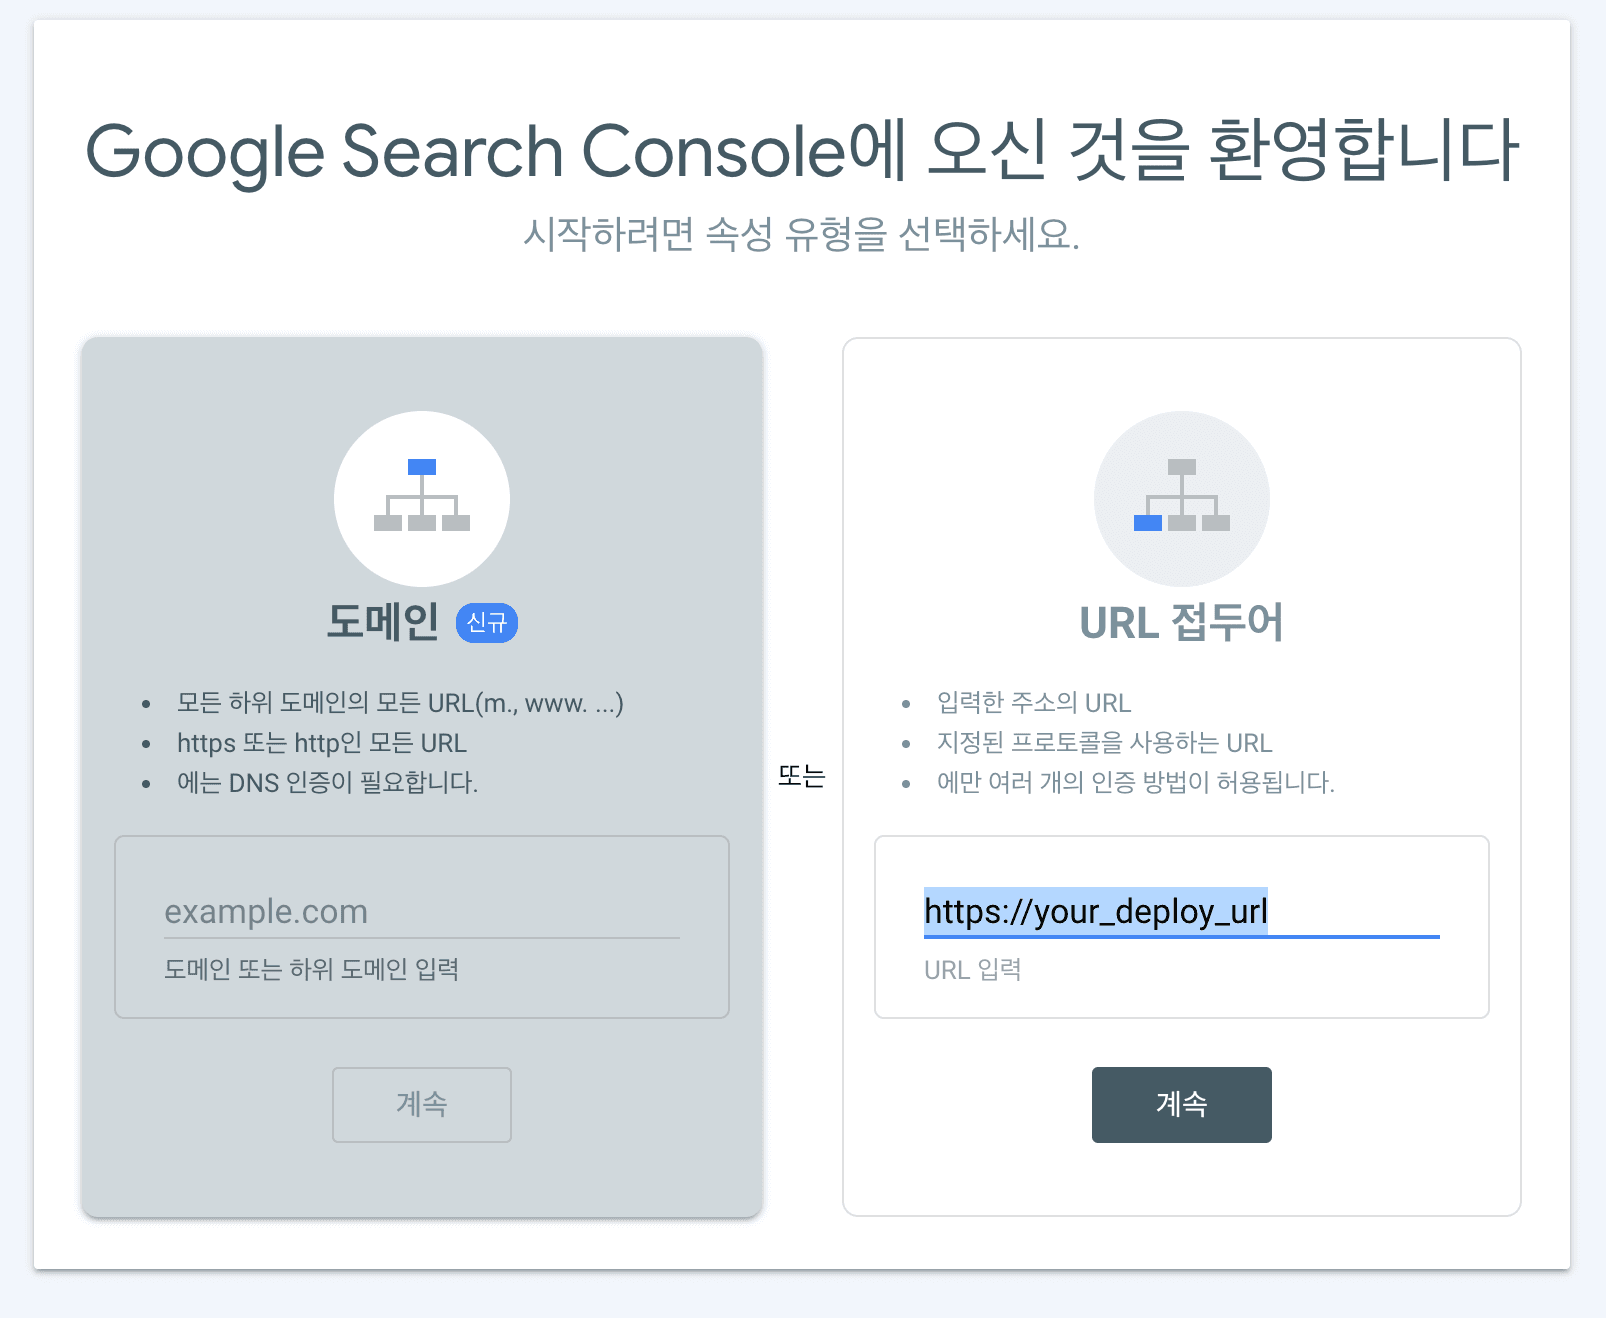Click the Domain property hierarchy icon
Screen dimensions: 1606x1318
click(x=422, y=498)
